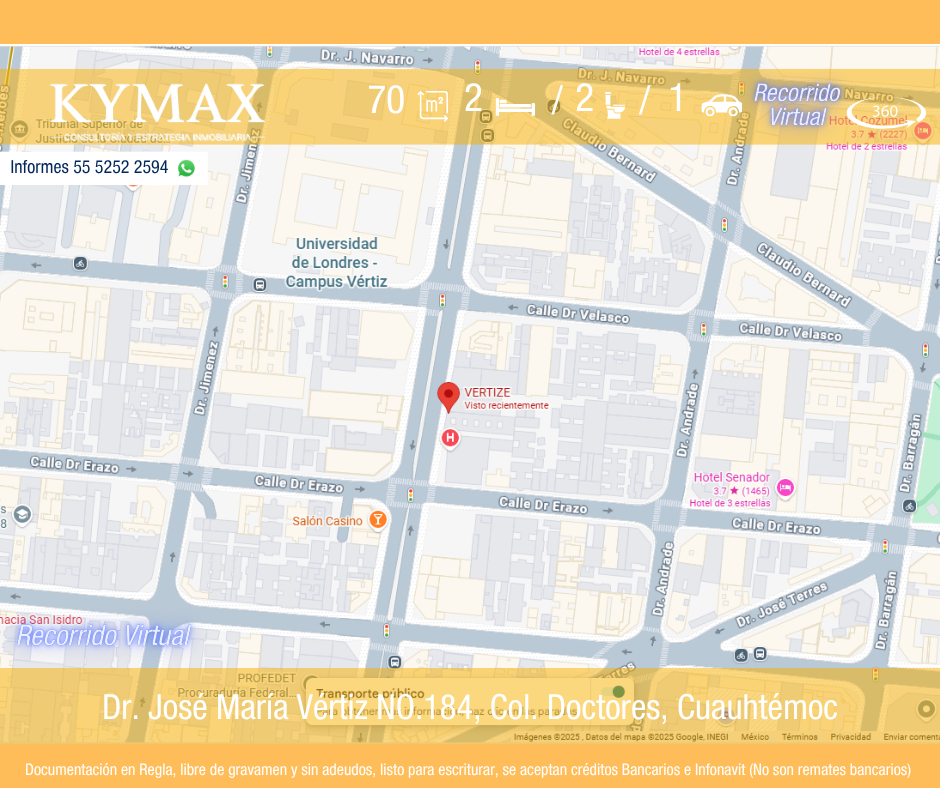Click the Hotel Senador lodging icon
The height and width of the screenshot is (788, 940).
[x=785, y=488]
